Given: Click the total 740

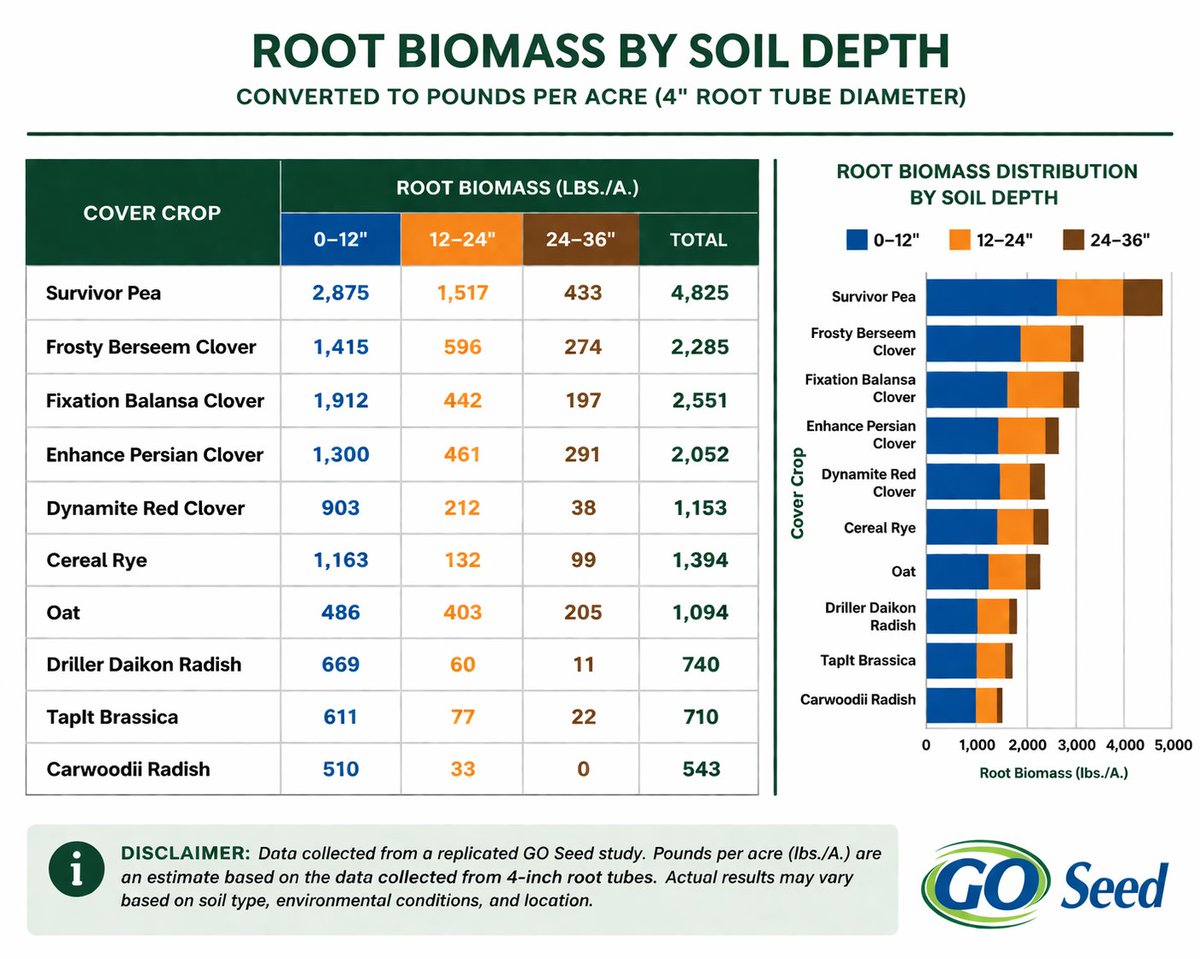Looking at the screenshot, I should point(699,664).
